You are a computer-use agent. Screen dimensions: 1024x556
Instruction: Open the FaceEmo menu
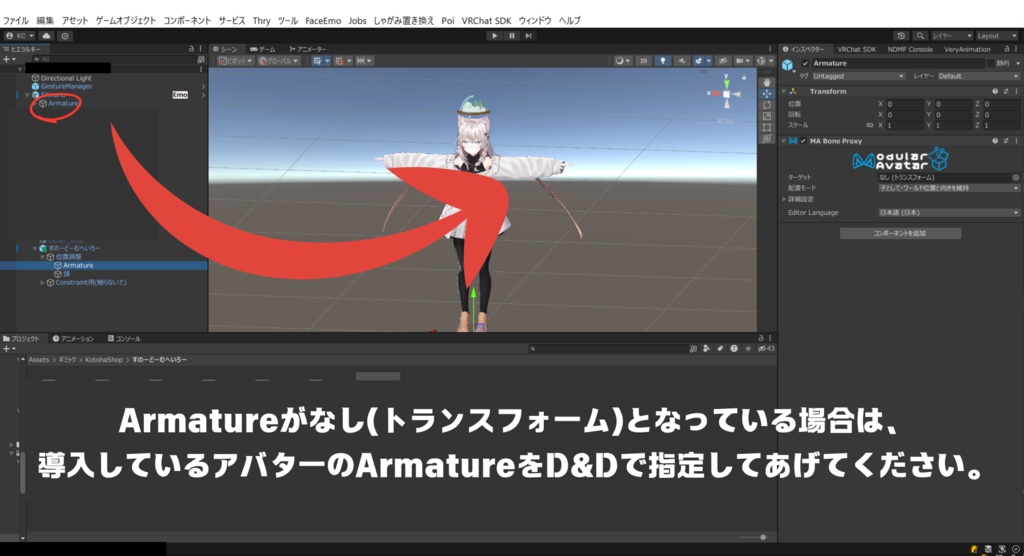tap(323, 21)
